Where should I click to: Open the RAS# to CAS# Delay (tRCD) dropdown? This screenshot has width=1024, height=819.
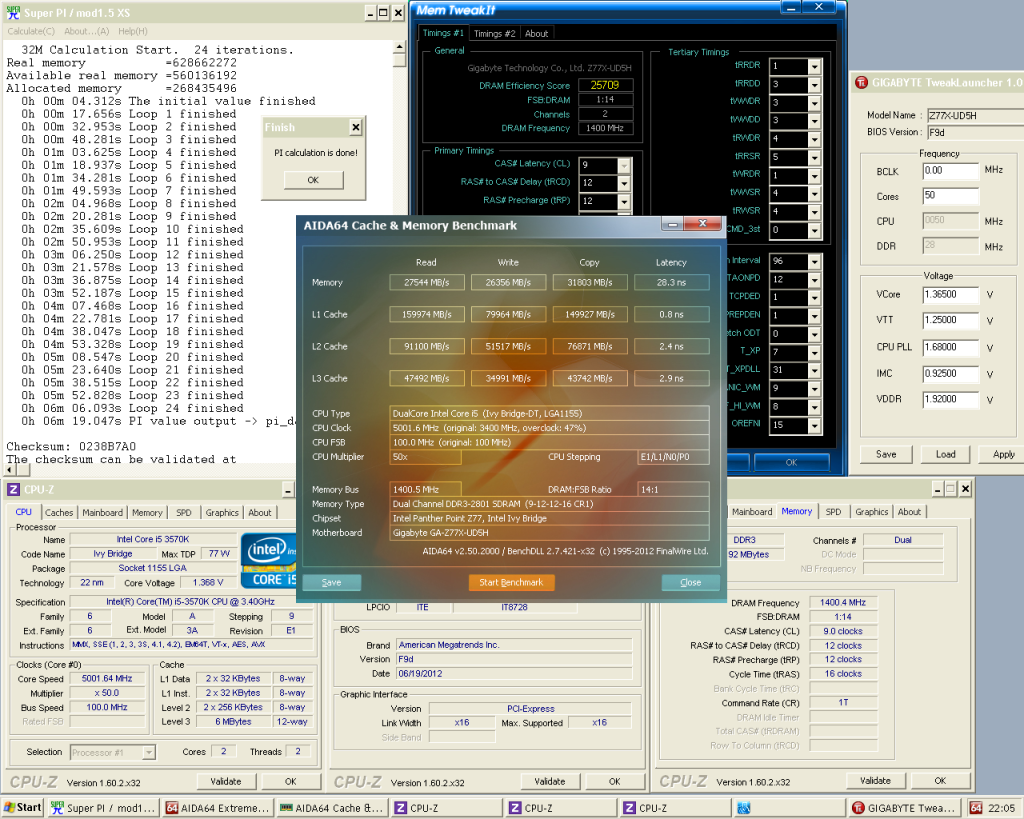[624, 183]
